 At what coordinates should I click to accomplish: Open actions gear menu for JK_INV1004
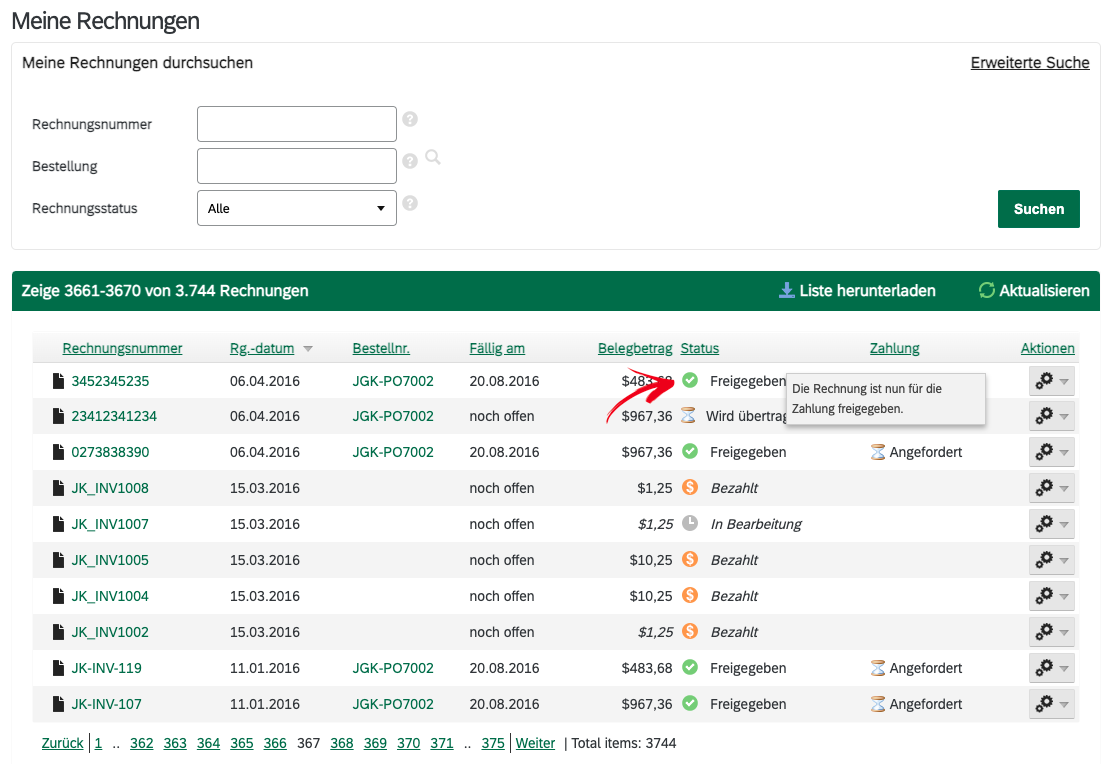pos(1051,596)
